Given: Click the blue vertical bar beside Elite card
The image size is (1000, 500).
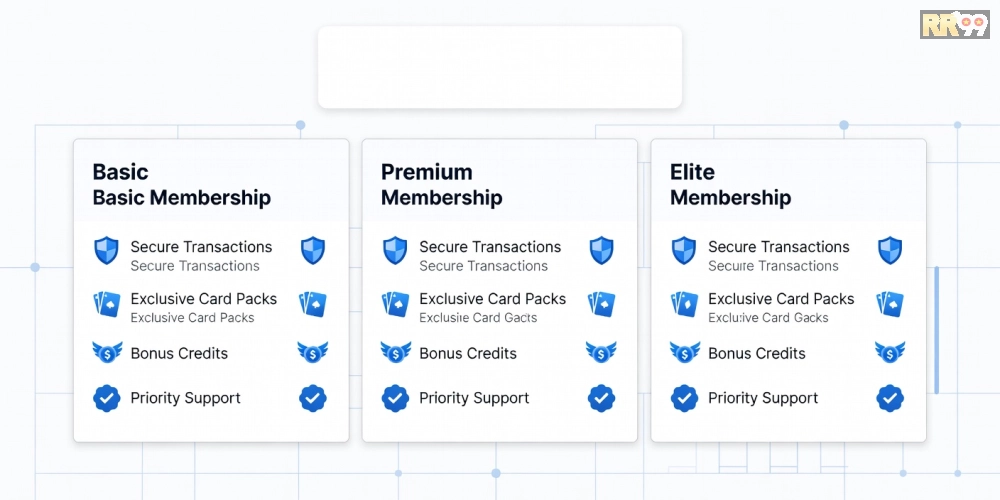Looking at the screenshot, I should tap(936, 330).
